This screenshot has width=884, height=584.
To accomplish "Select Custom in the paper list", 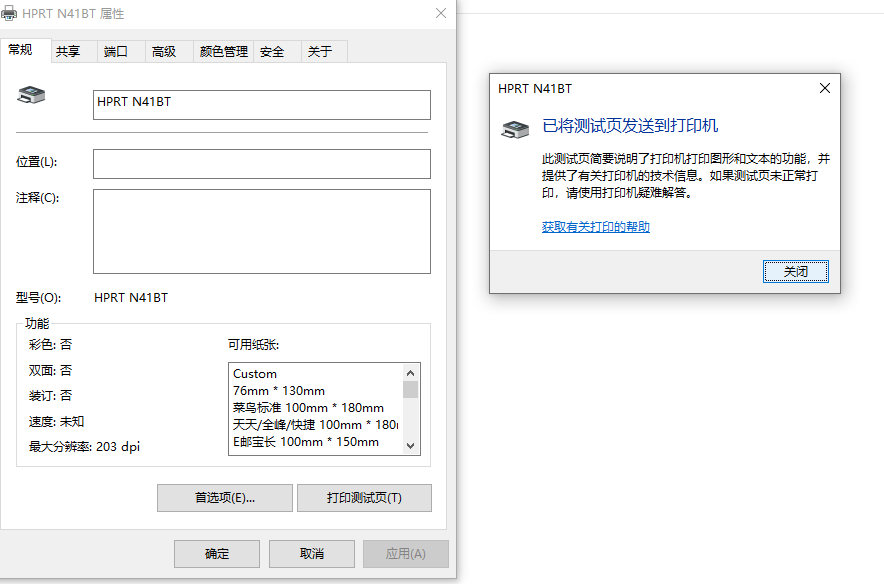I will pyautogui.click(x=255, y=374).
